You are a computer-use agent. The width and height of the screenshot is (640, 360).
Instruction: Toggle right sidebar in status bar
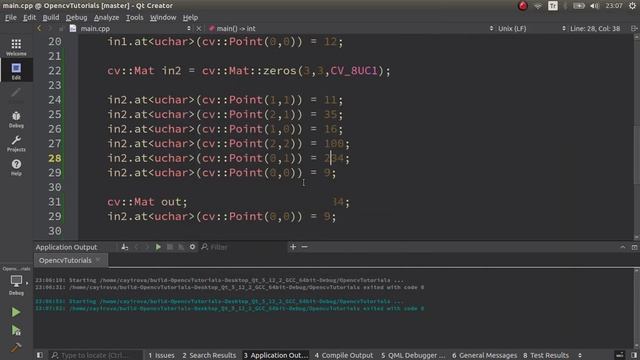pos(634,355)
